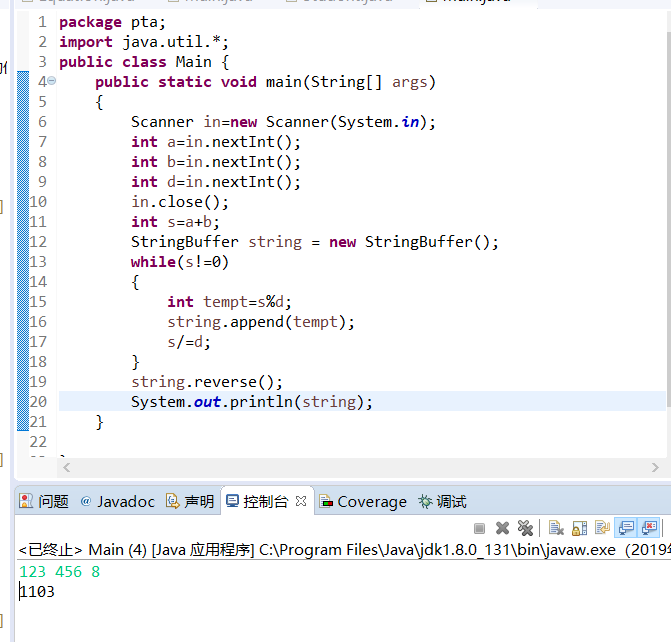Collapse the main method fold marker

[41, 82]
